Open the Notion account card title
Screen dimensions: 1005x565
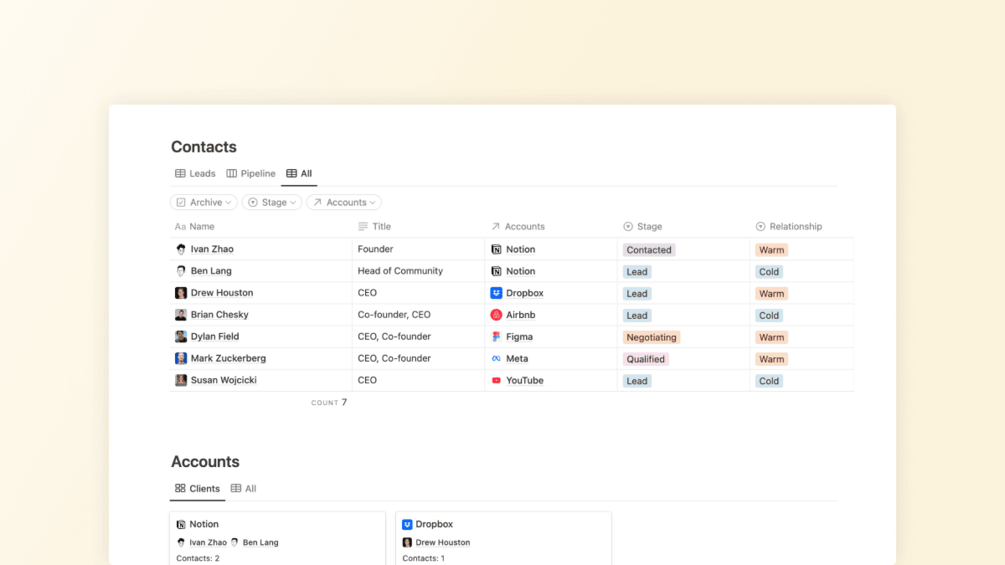(204, 524)
